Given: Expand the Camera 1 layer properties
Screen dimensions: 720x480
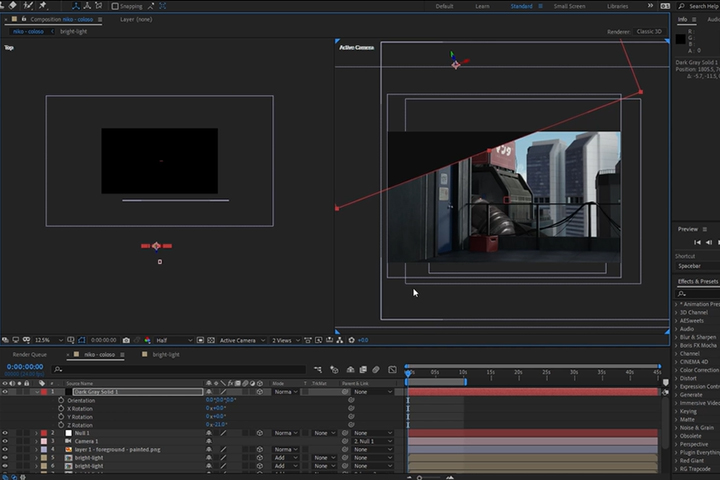Looking at the screenshot, I should point(37,441).
